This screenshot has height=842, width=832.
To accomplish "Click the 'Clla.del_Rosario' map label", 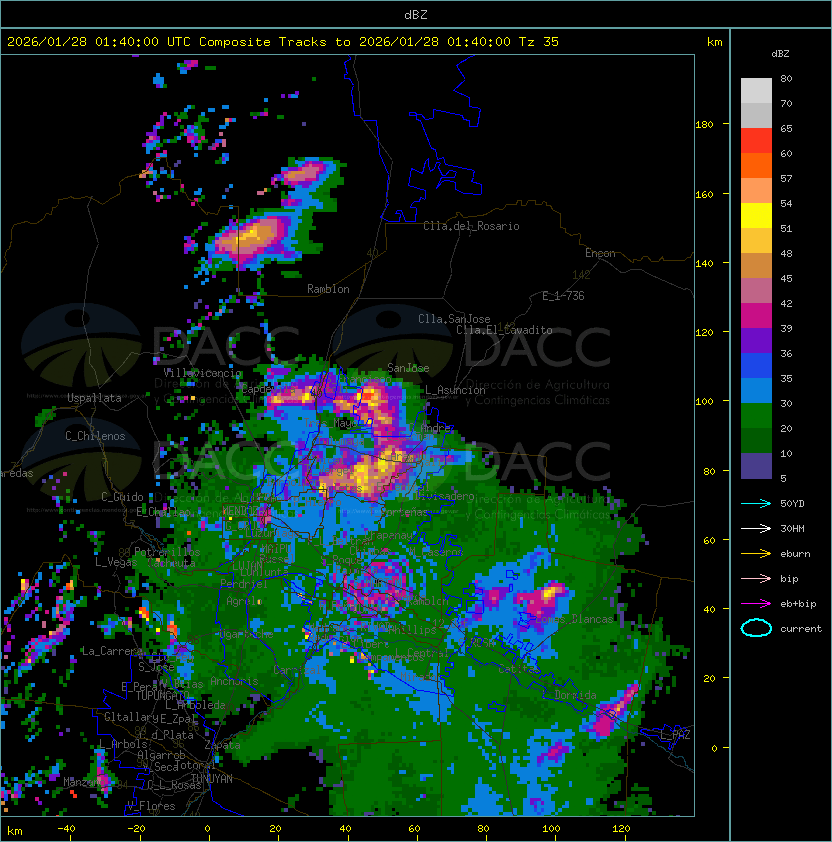I will tap(471, 226).
